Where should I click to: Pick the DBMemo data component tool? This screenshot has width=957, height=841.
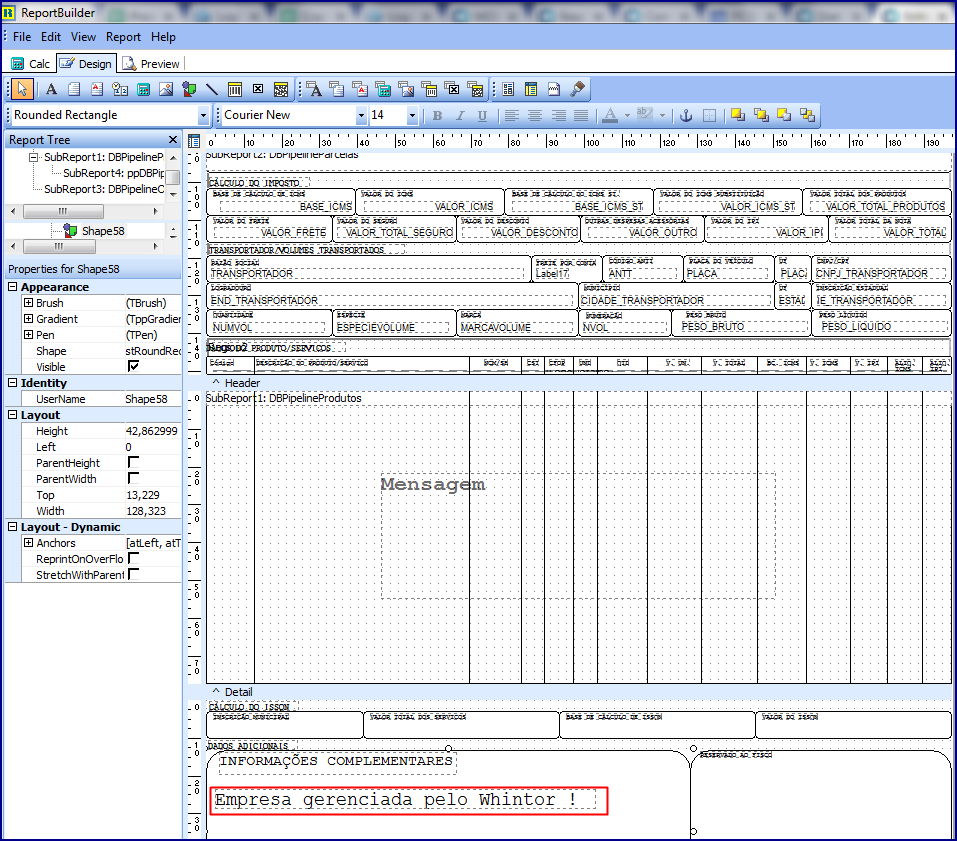[337, 89]
